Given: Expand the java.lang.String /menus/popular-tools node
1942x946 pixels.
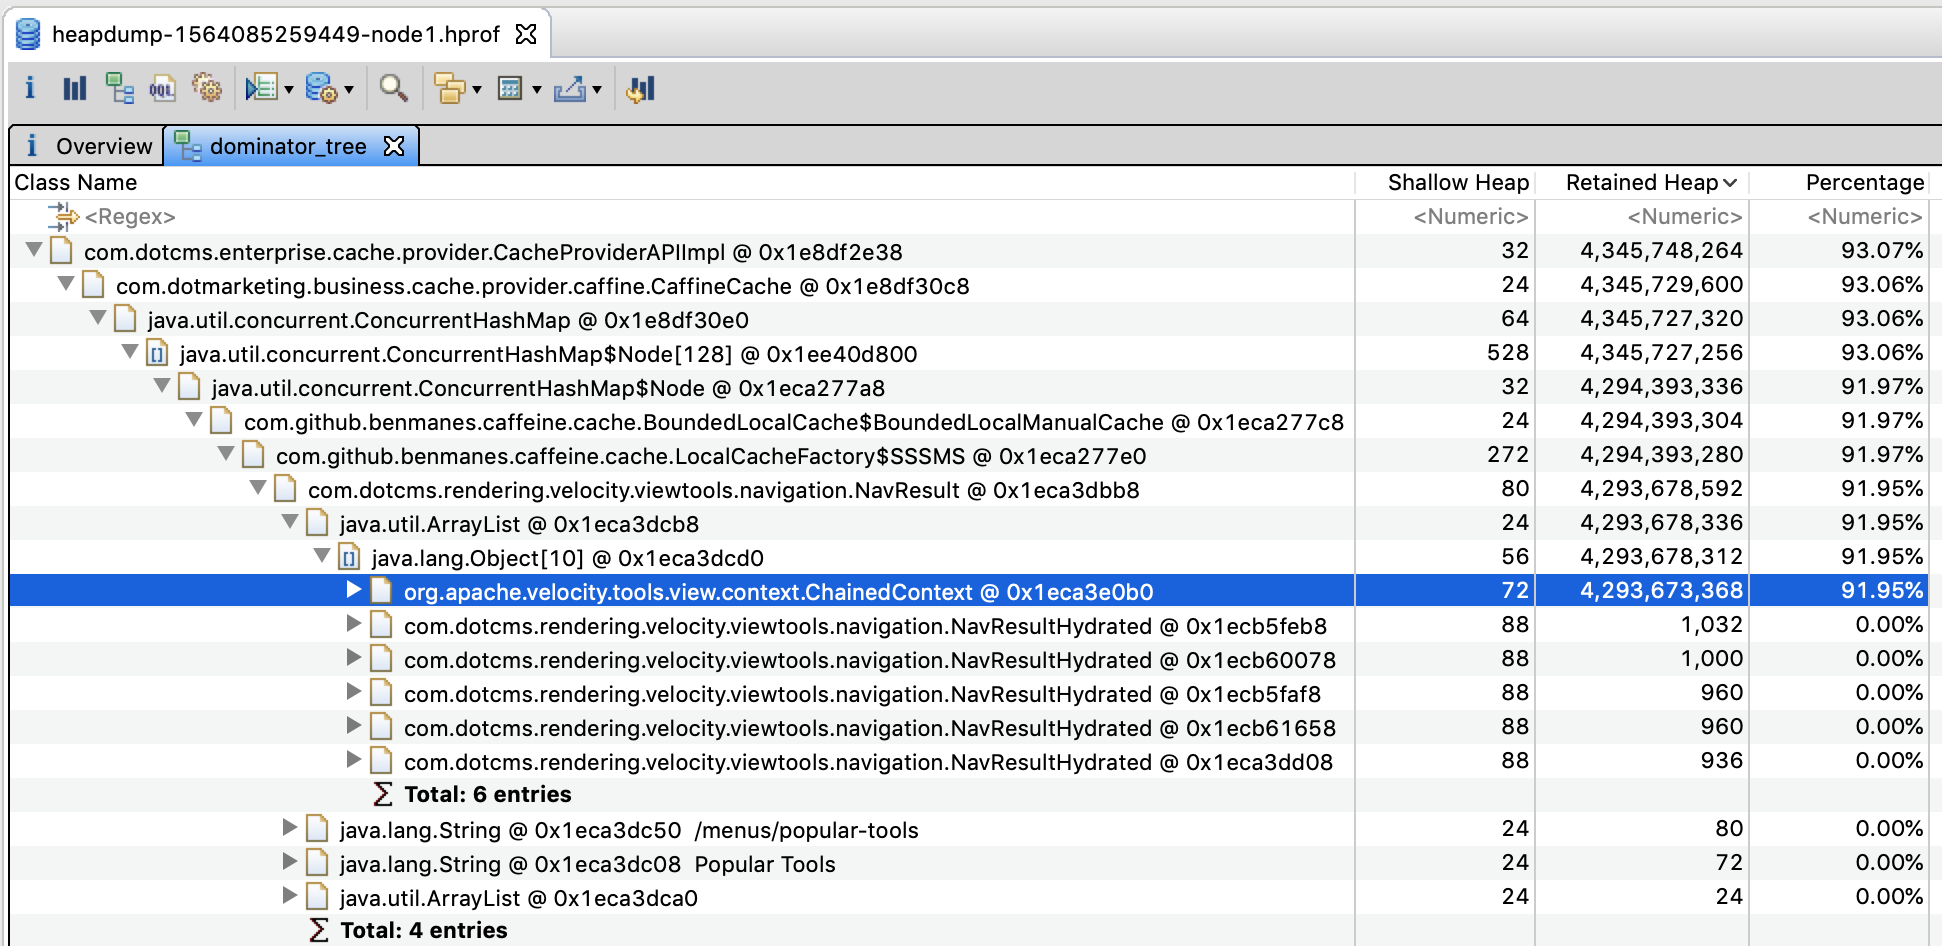Looking at the screenshot, I should click(289, 829).
